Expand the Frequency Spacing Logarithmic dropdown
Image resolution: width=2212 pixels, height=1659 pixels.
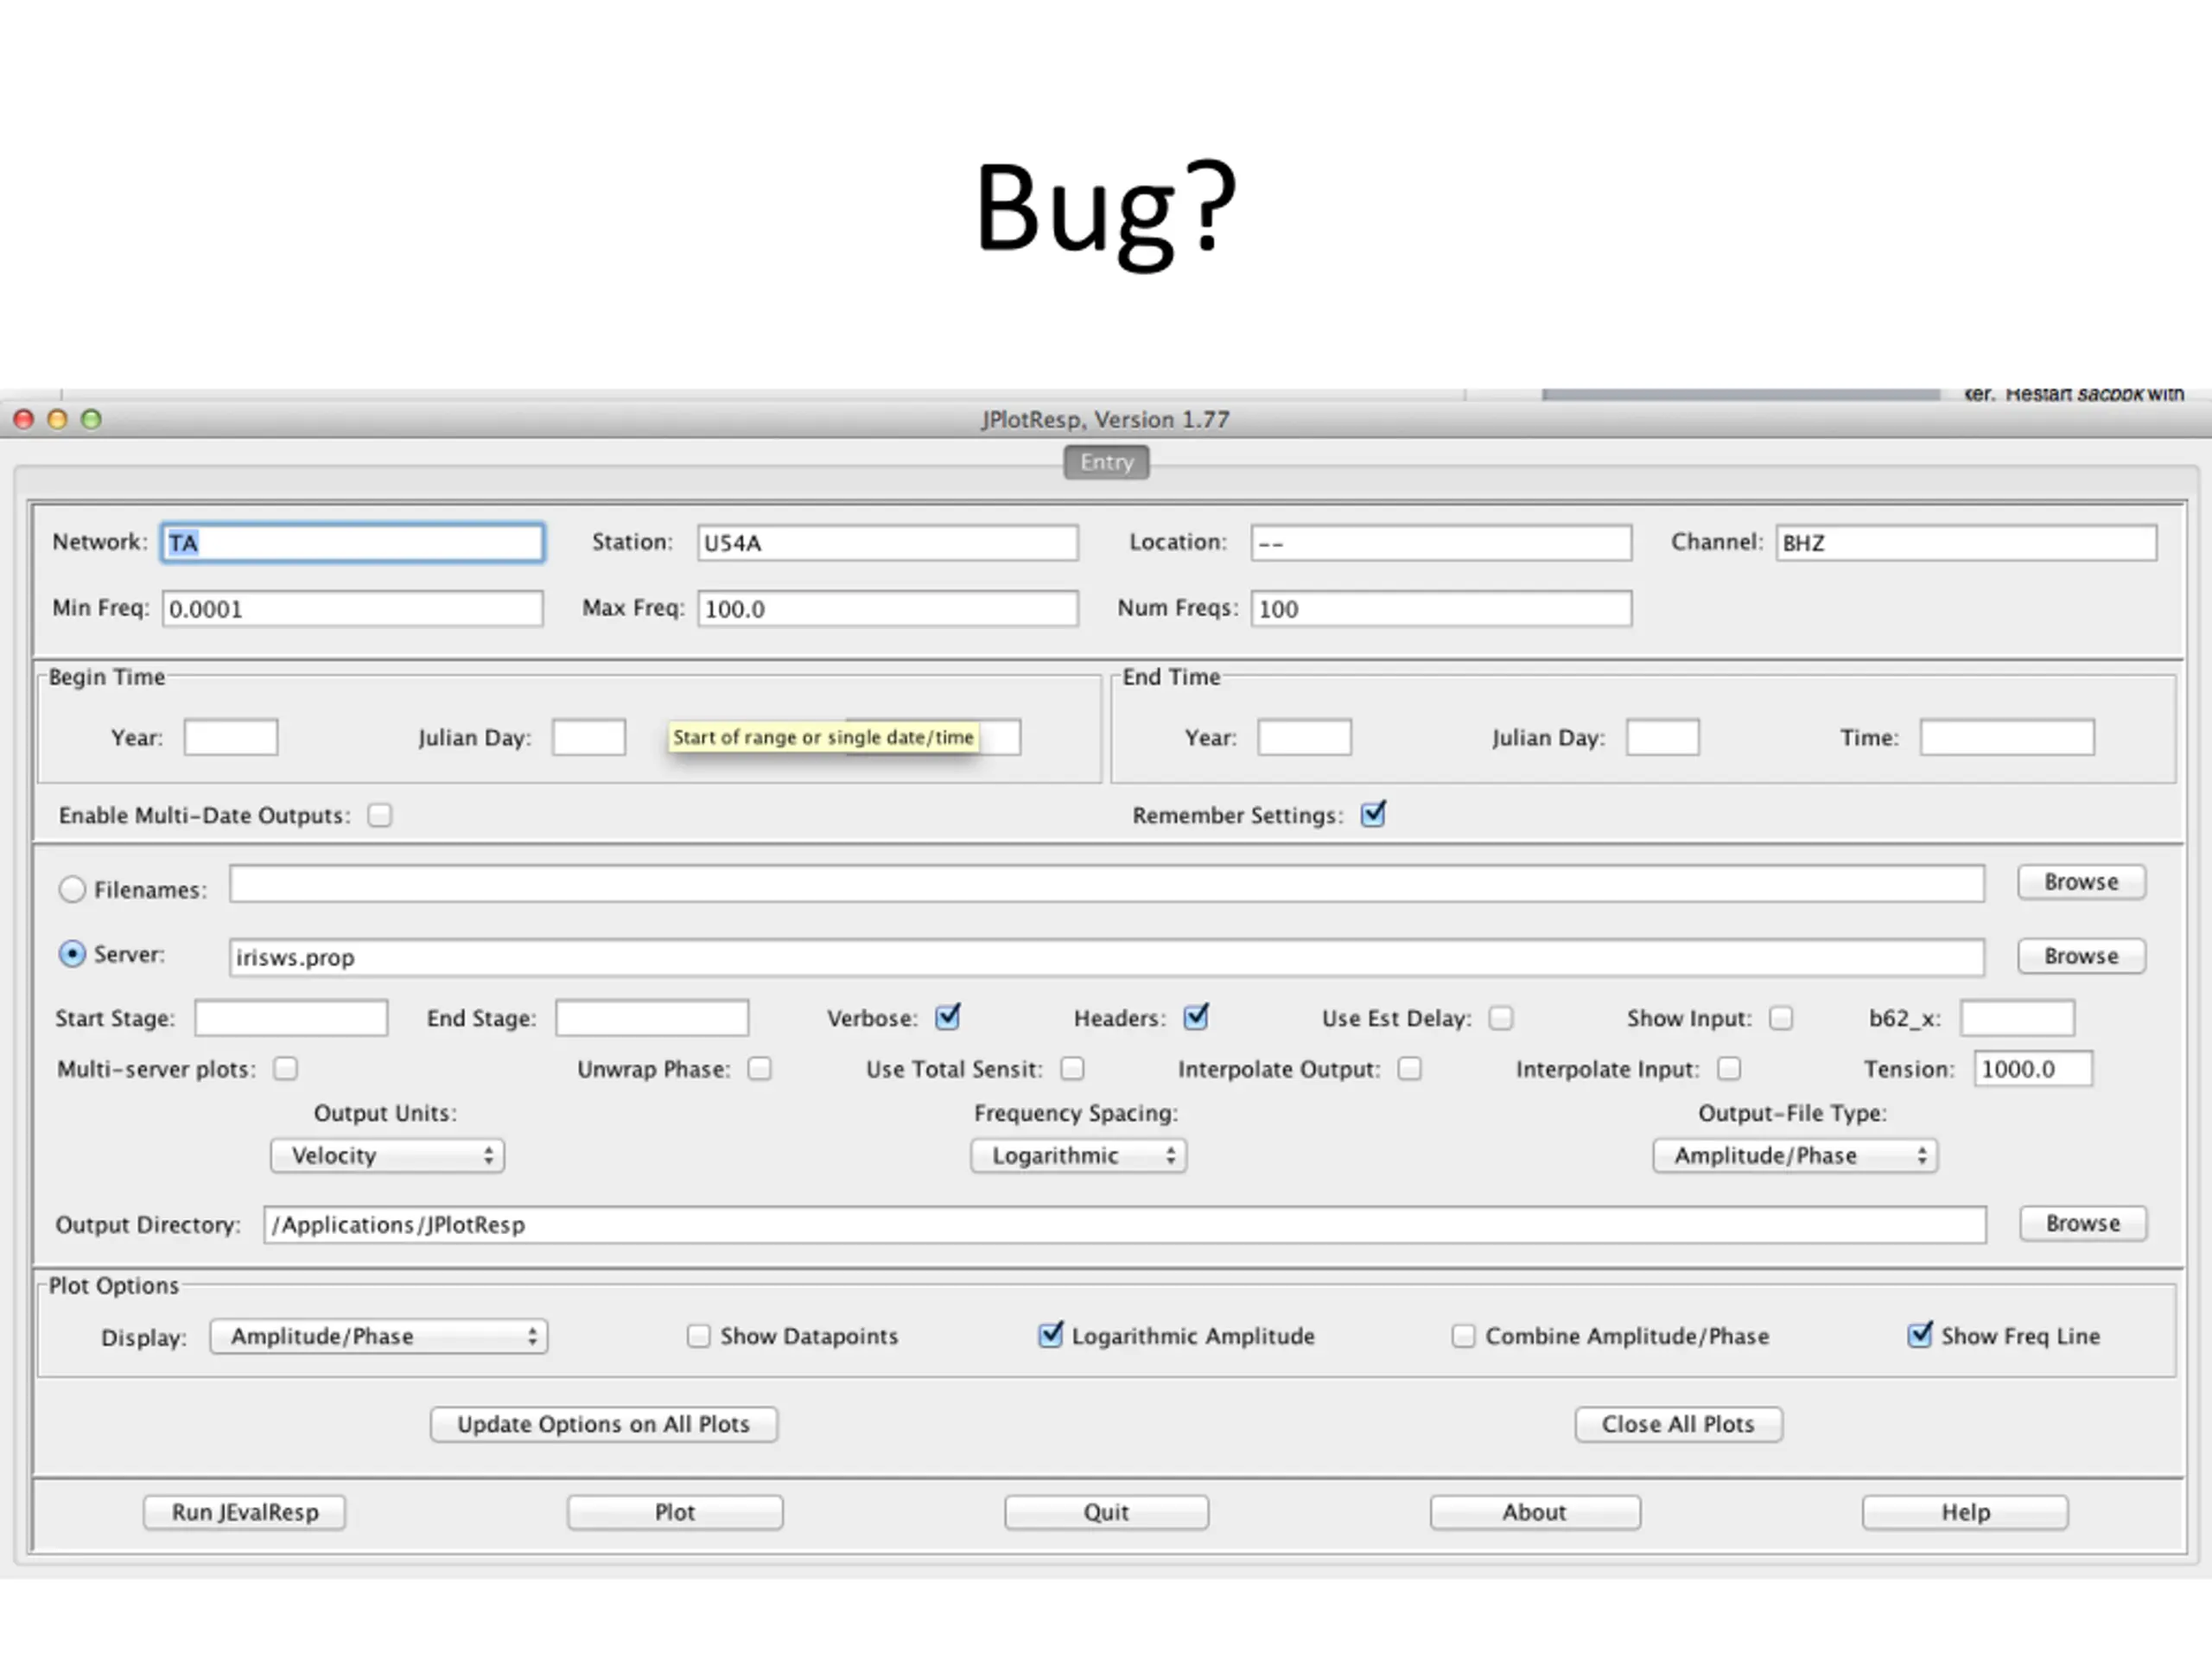click(1078, 1156)
